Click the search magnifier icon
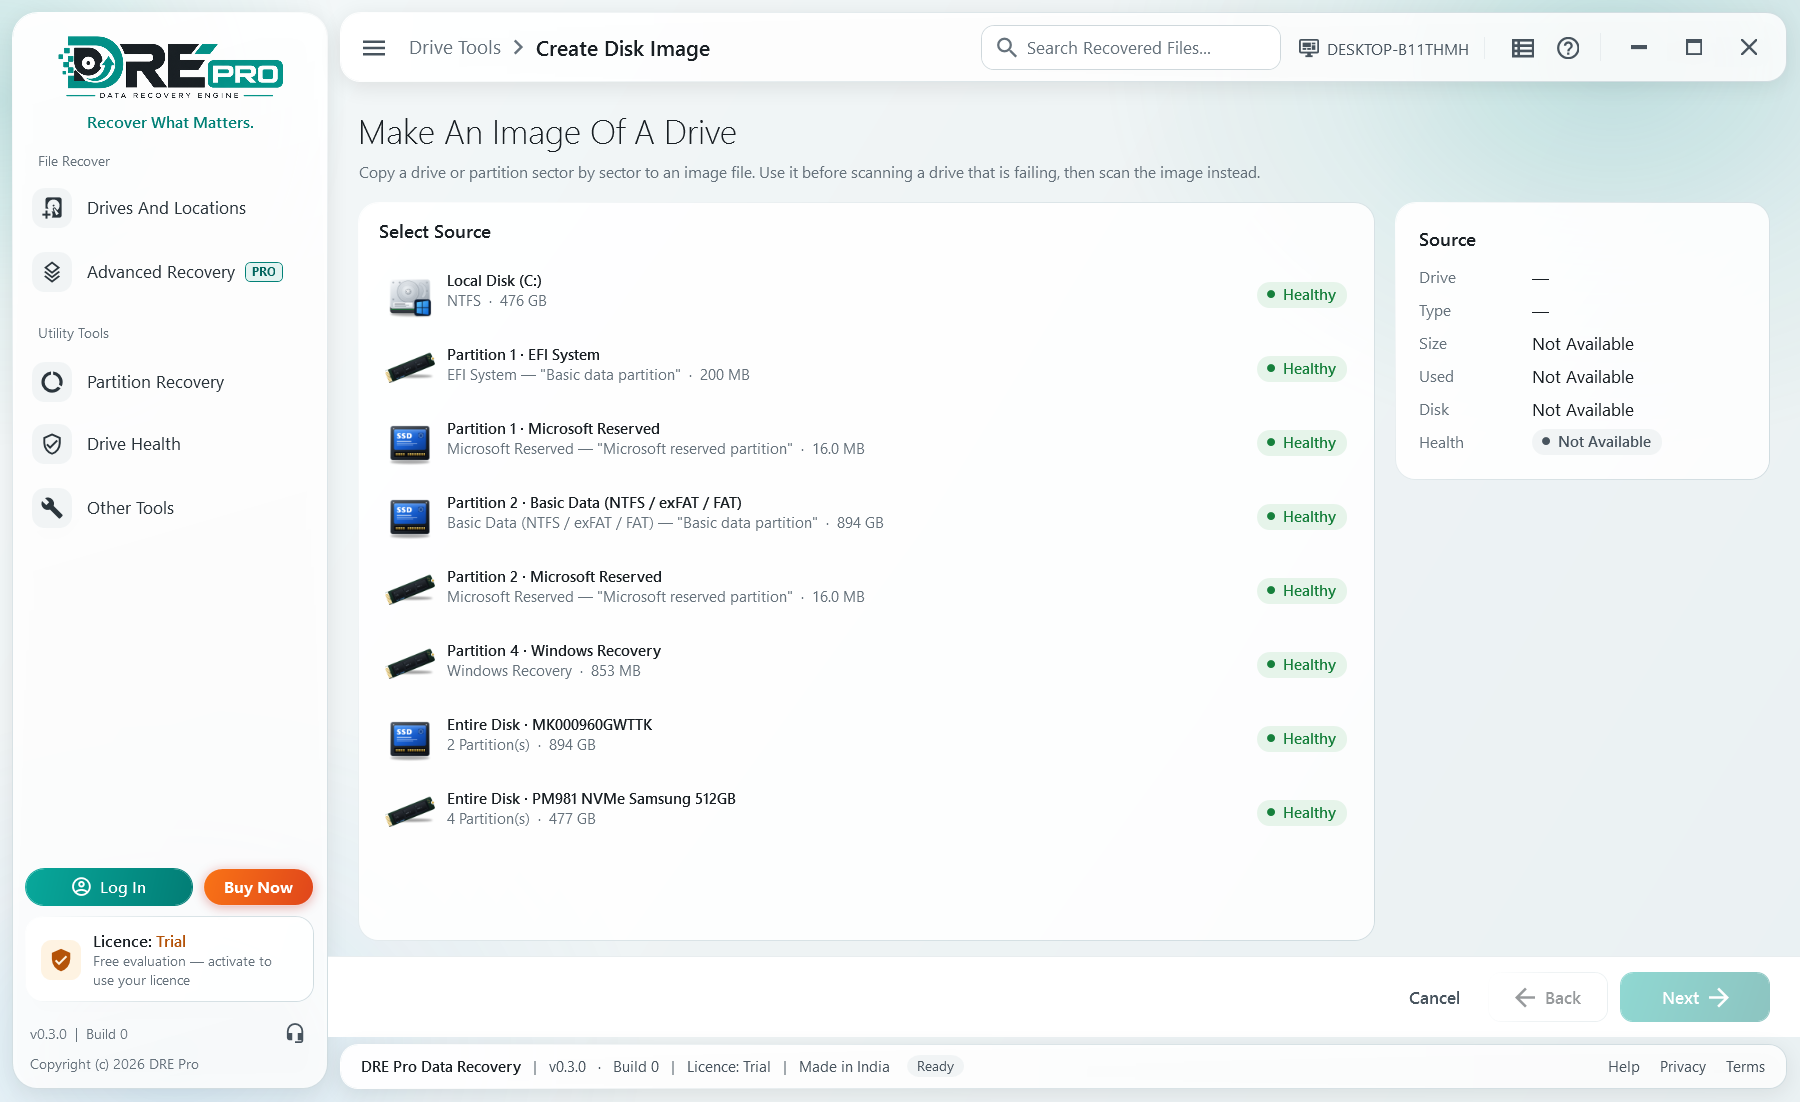Image resolution: width=1800 pixels, height=1102 pixels. (x=1007, y=48)
